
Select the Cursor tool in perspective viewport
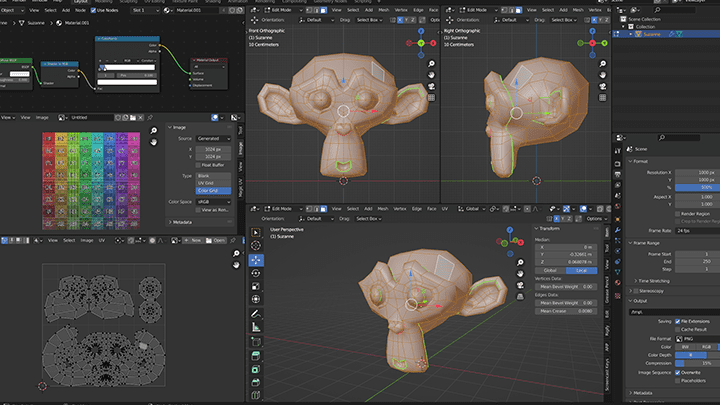(x=256, y=246)
